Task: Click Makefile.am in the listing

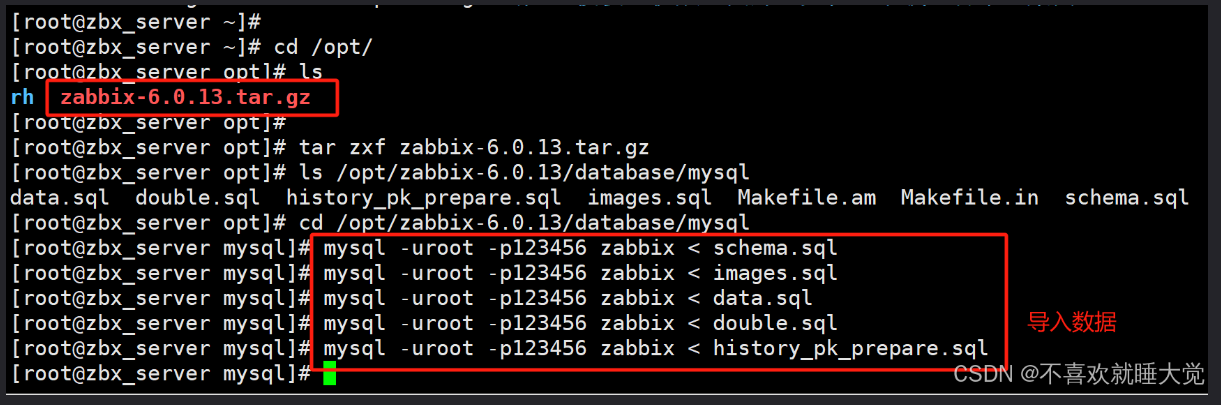Action: pos(807,198)
